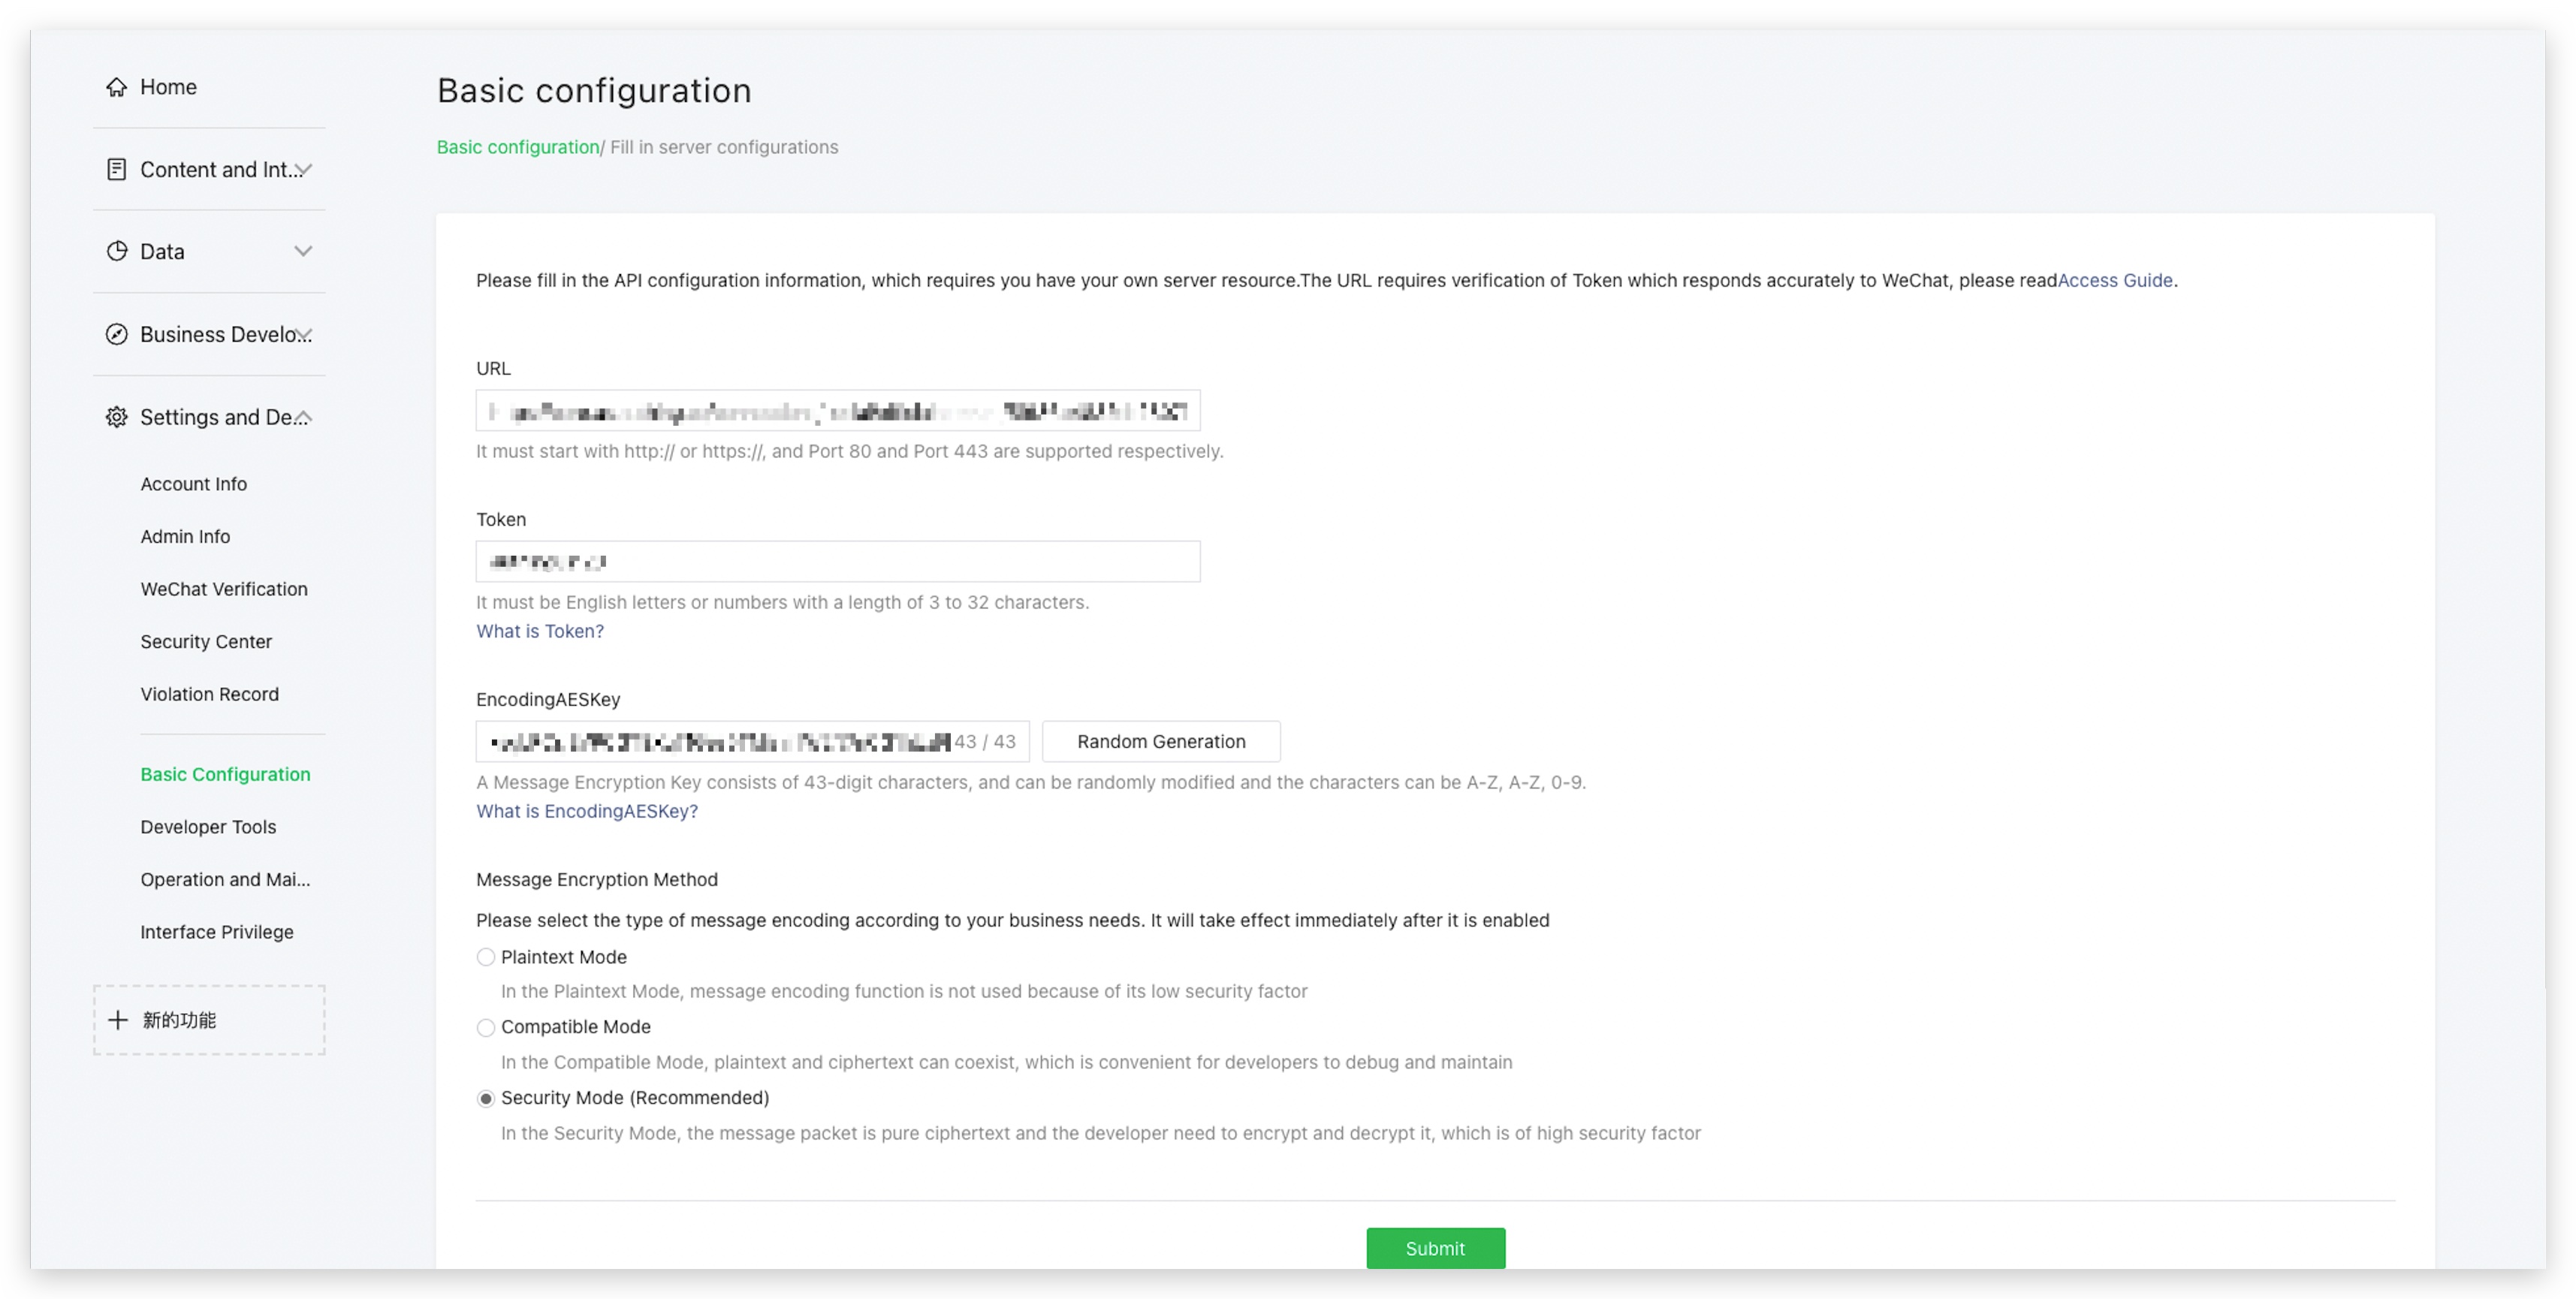Select Compatible Mode radio button
This screenshot has width=2576, height=1299.
click(486, 1027)
